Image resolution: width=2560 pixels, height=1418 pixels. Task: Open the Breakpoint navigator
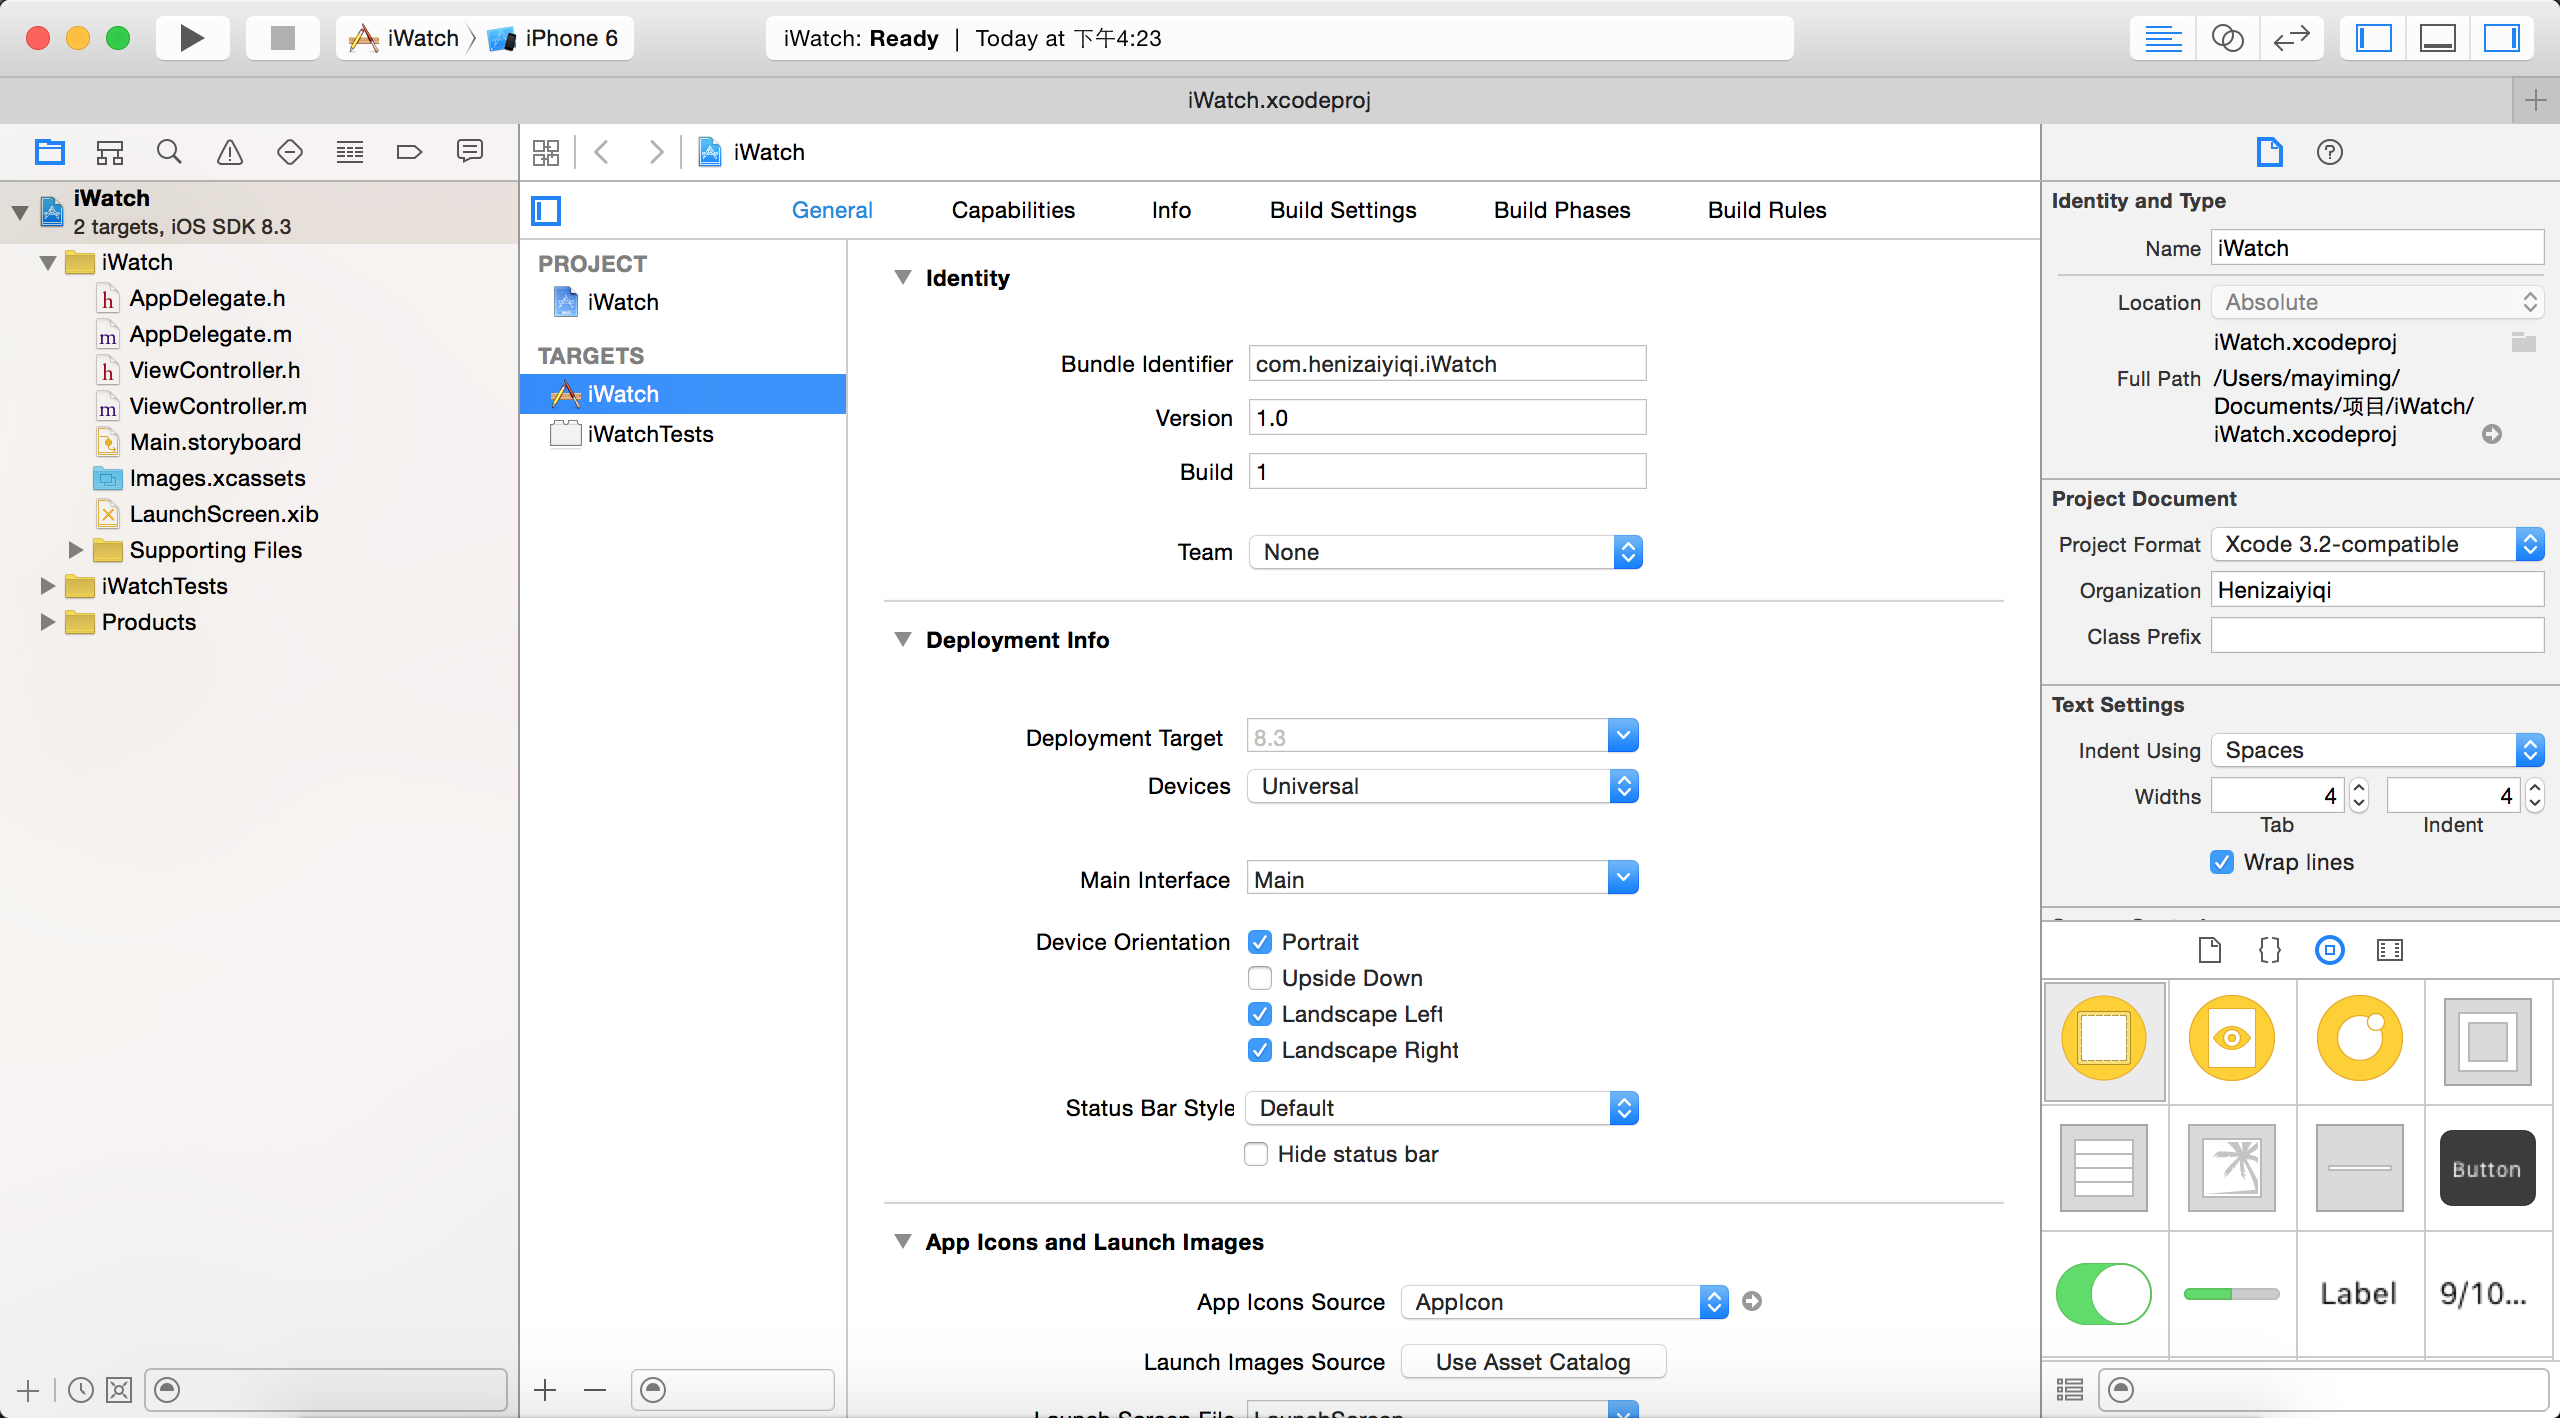pos(410,152)
